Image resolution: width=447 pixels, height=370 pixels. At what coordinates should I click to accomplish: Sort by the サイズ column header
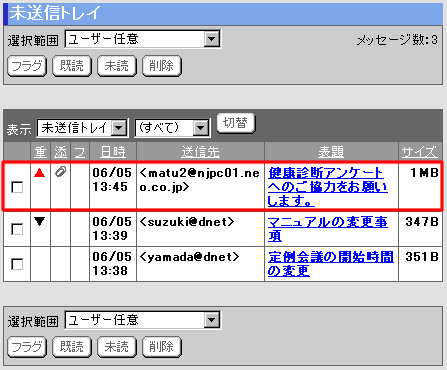[419, 152]
